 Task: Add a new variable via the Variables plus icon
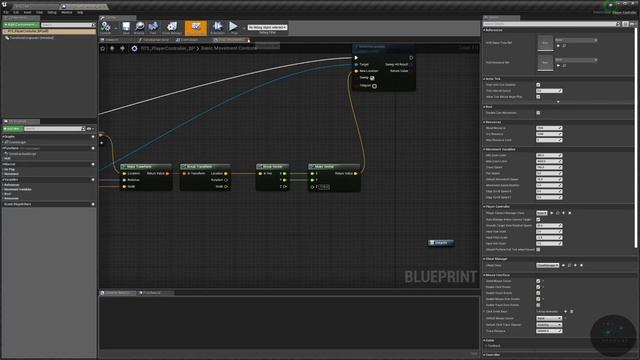coord(93,180)
